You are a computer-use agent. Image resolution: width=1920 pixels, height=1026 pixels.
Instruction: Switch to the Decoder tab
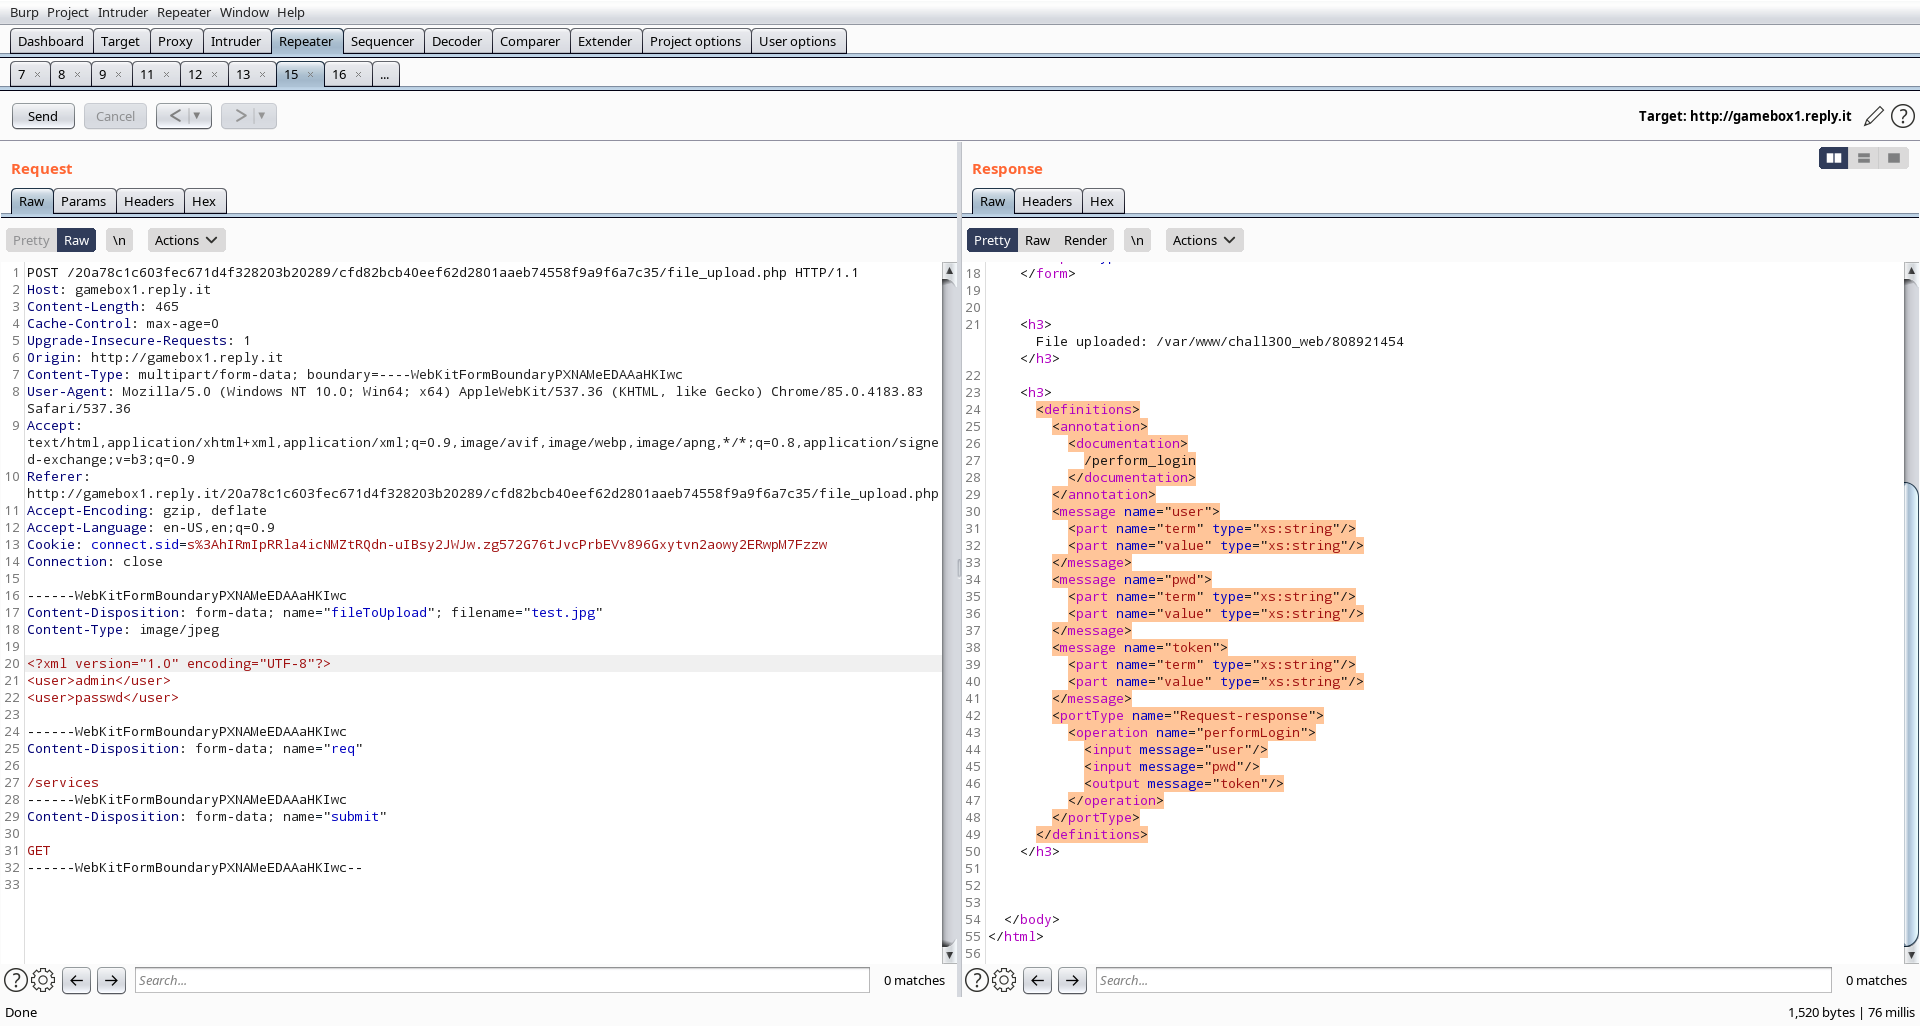click(457, 41)
